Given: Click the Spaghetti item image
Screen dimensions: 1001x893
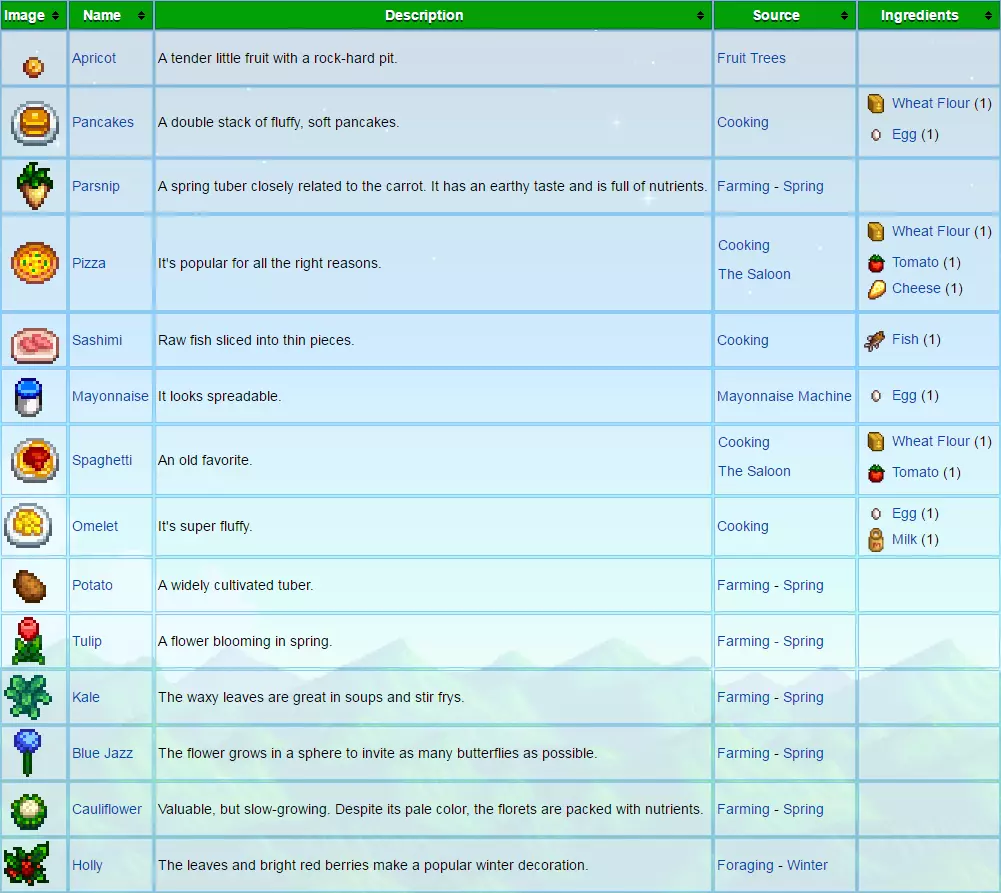Looking at the screenshot, I should click(34, 460).
